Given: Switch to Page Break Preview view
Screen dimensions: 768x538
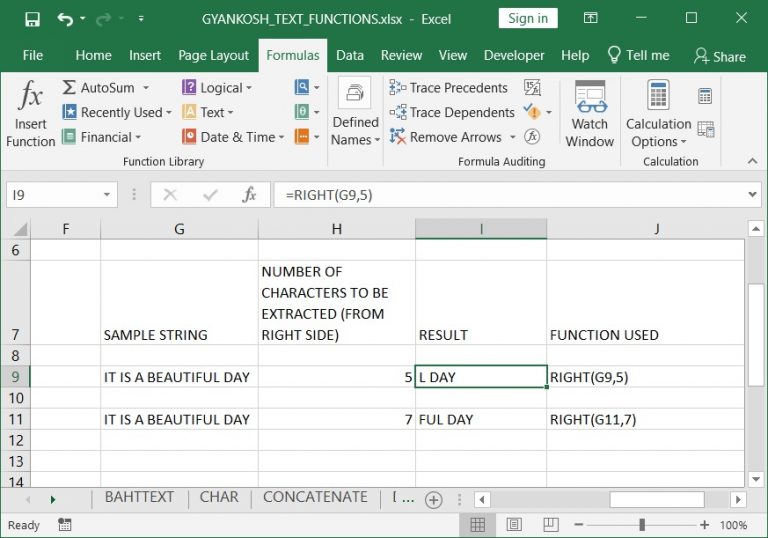Looking at the screenshot, I should coord(551,525).
